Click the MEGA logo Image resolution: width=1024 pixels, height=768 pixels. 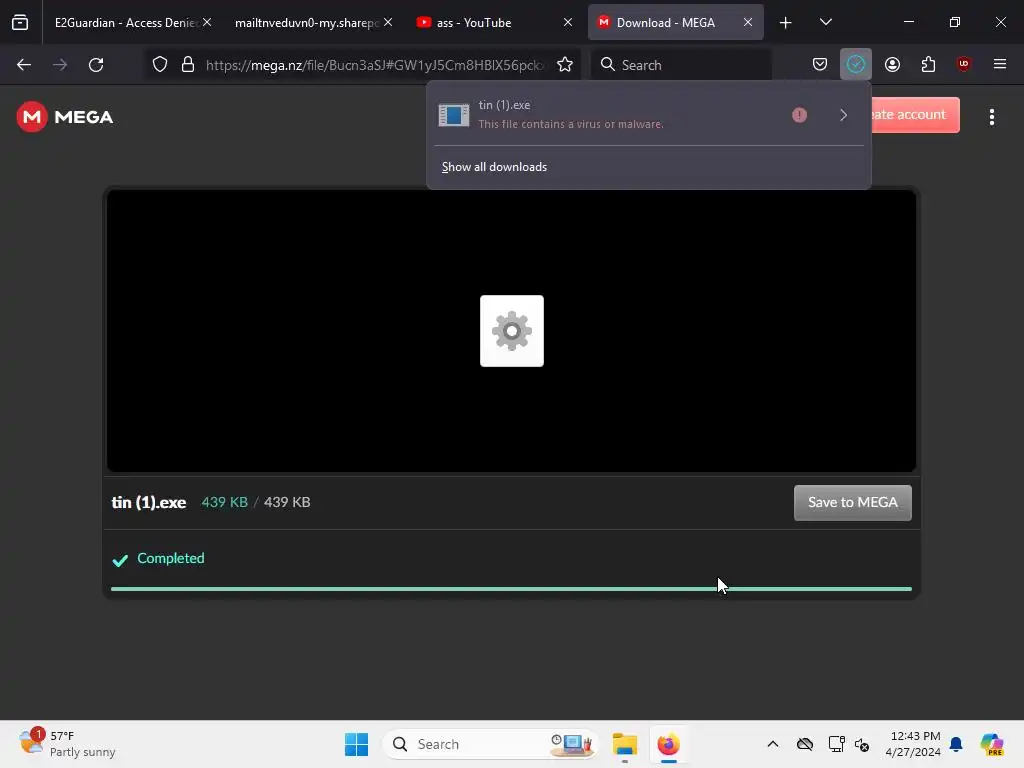65,117
